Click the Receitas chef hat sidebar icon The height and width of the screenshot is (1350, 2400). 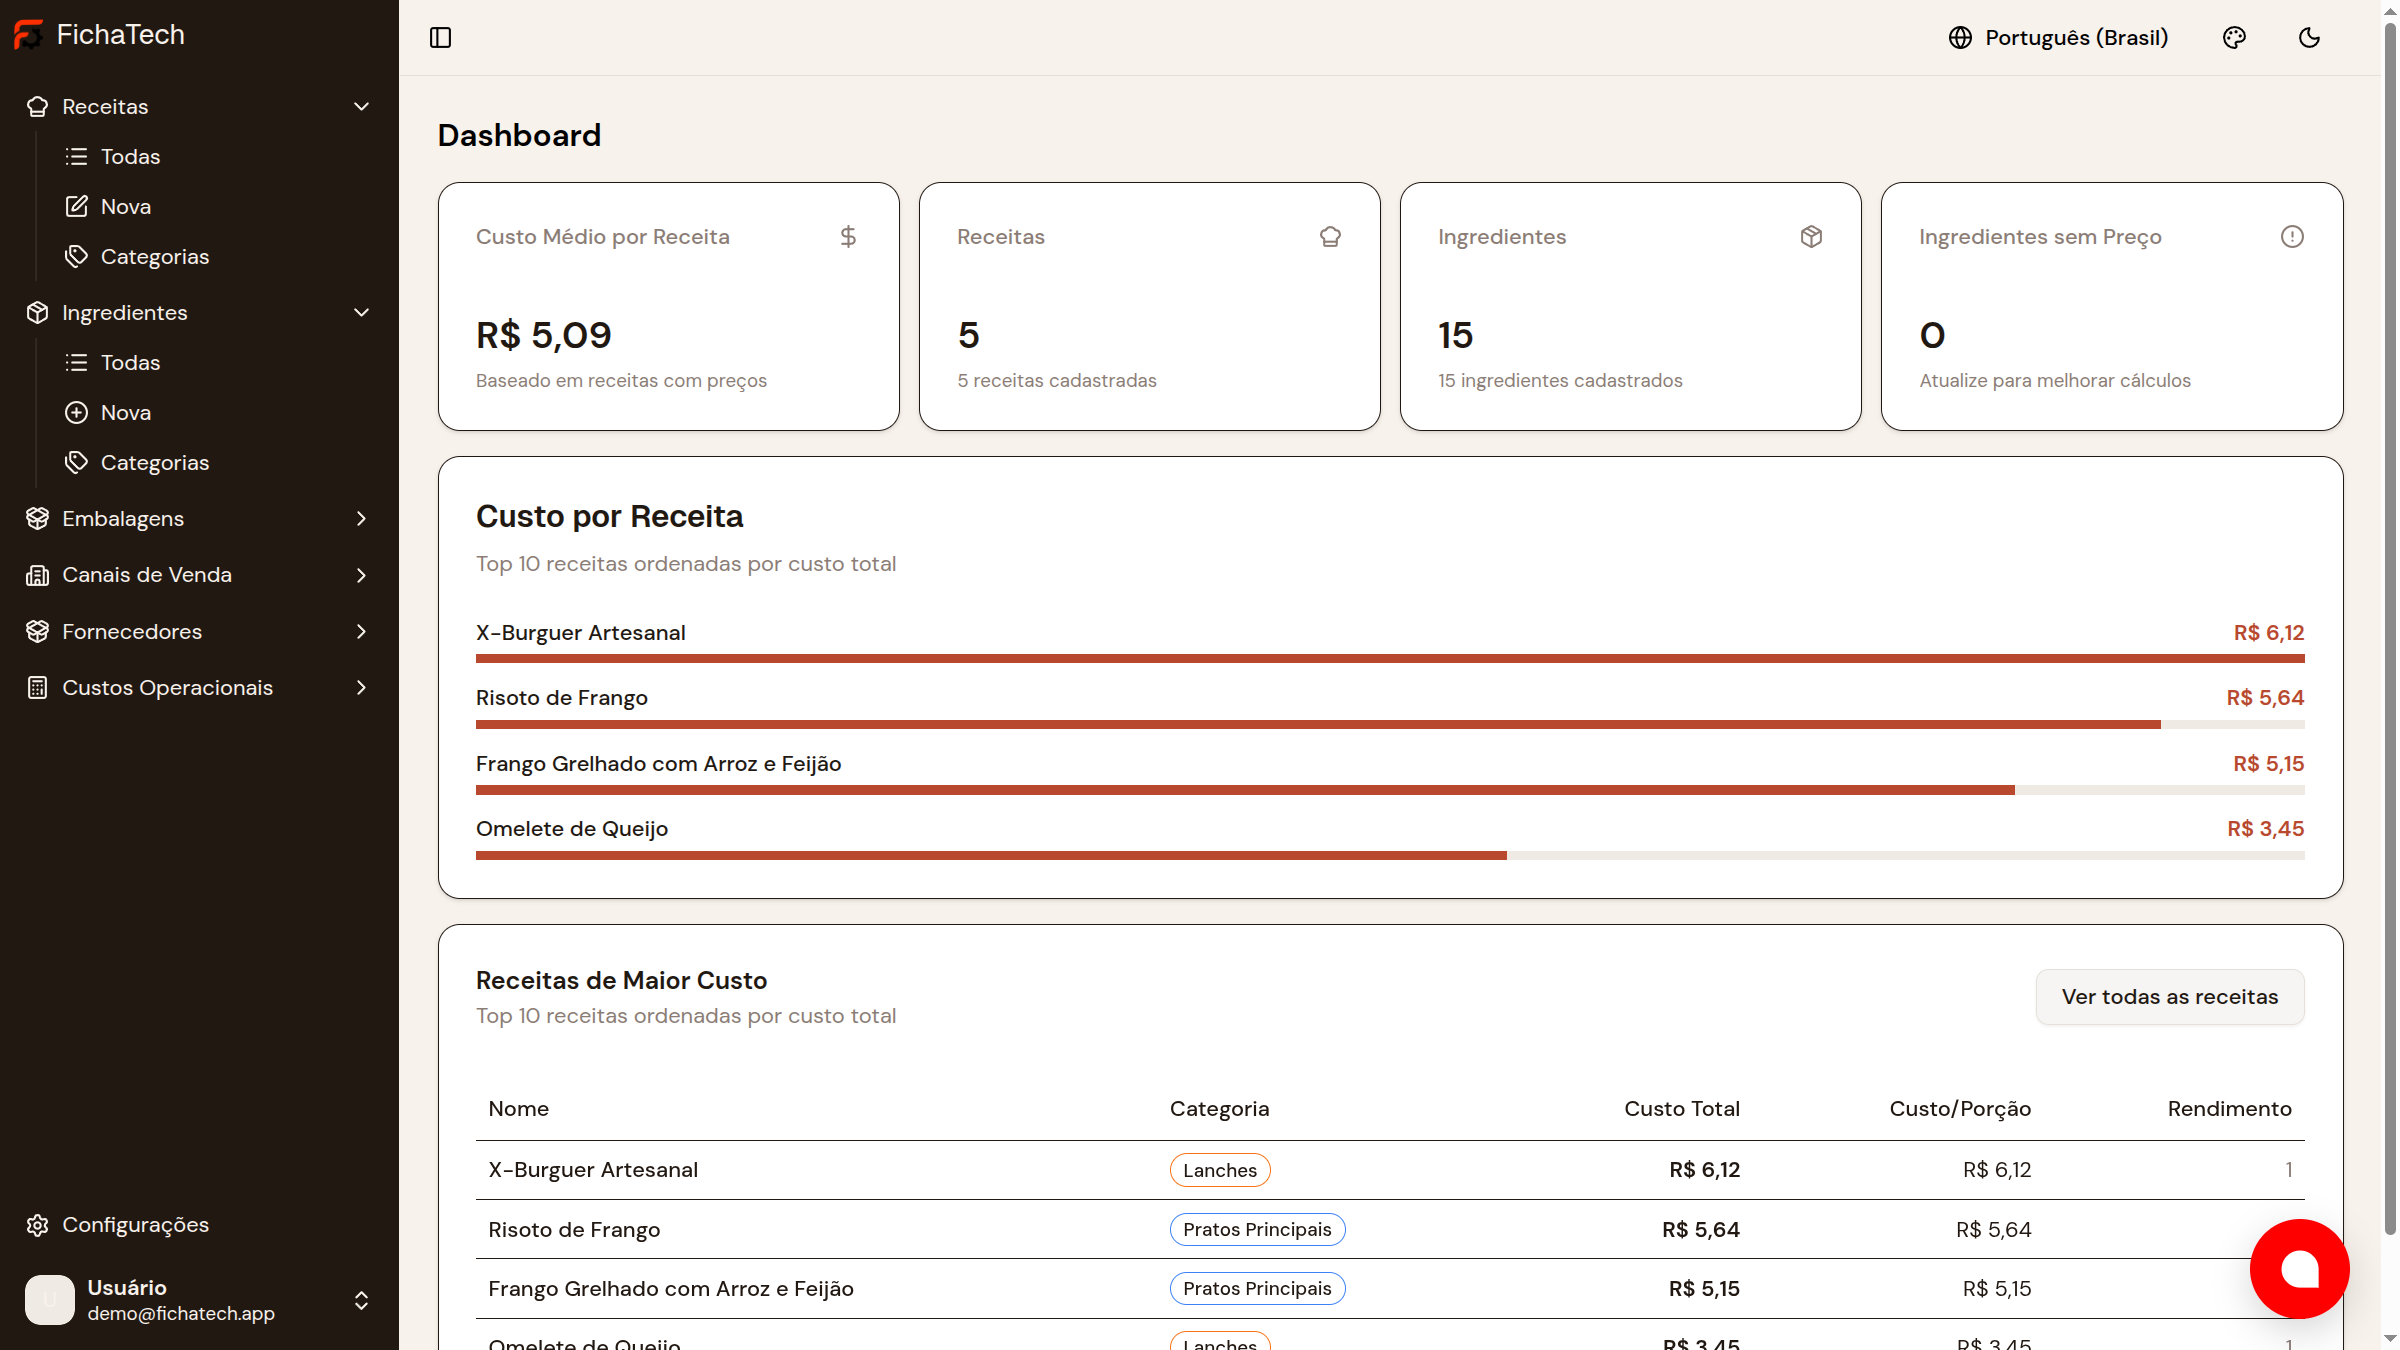38,107
